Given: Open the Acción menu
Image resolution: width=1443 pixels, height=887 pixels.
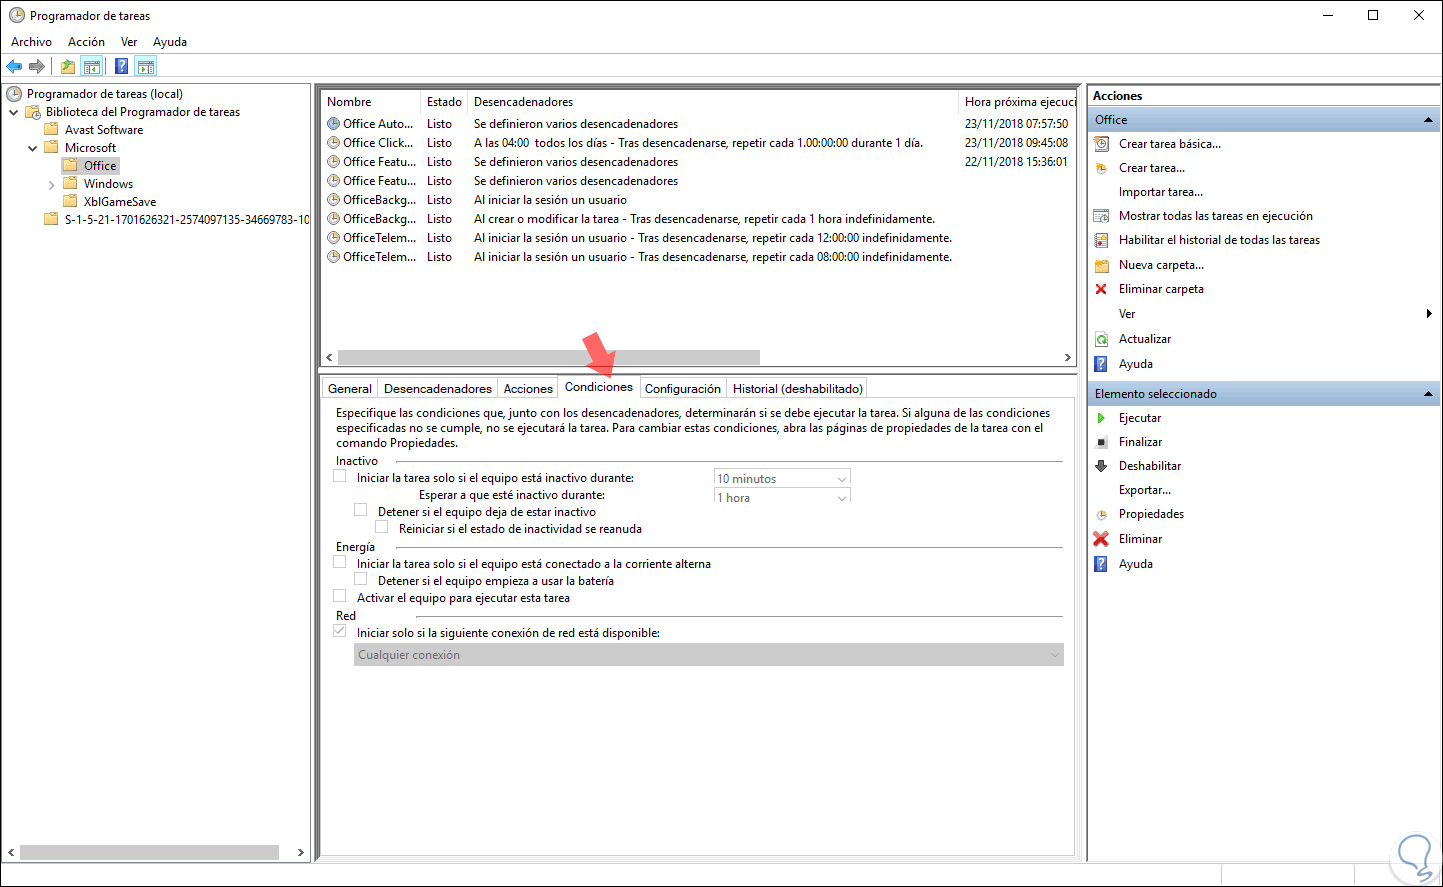Looking at the screenshot, I should click(86, 41).
